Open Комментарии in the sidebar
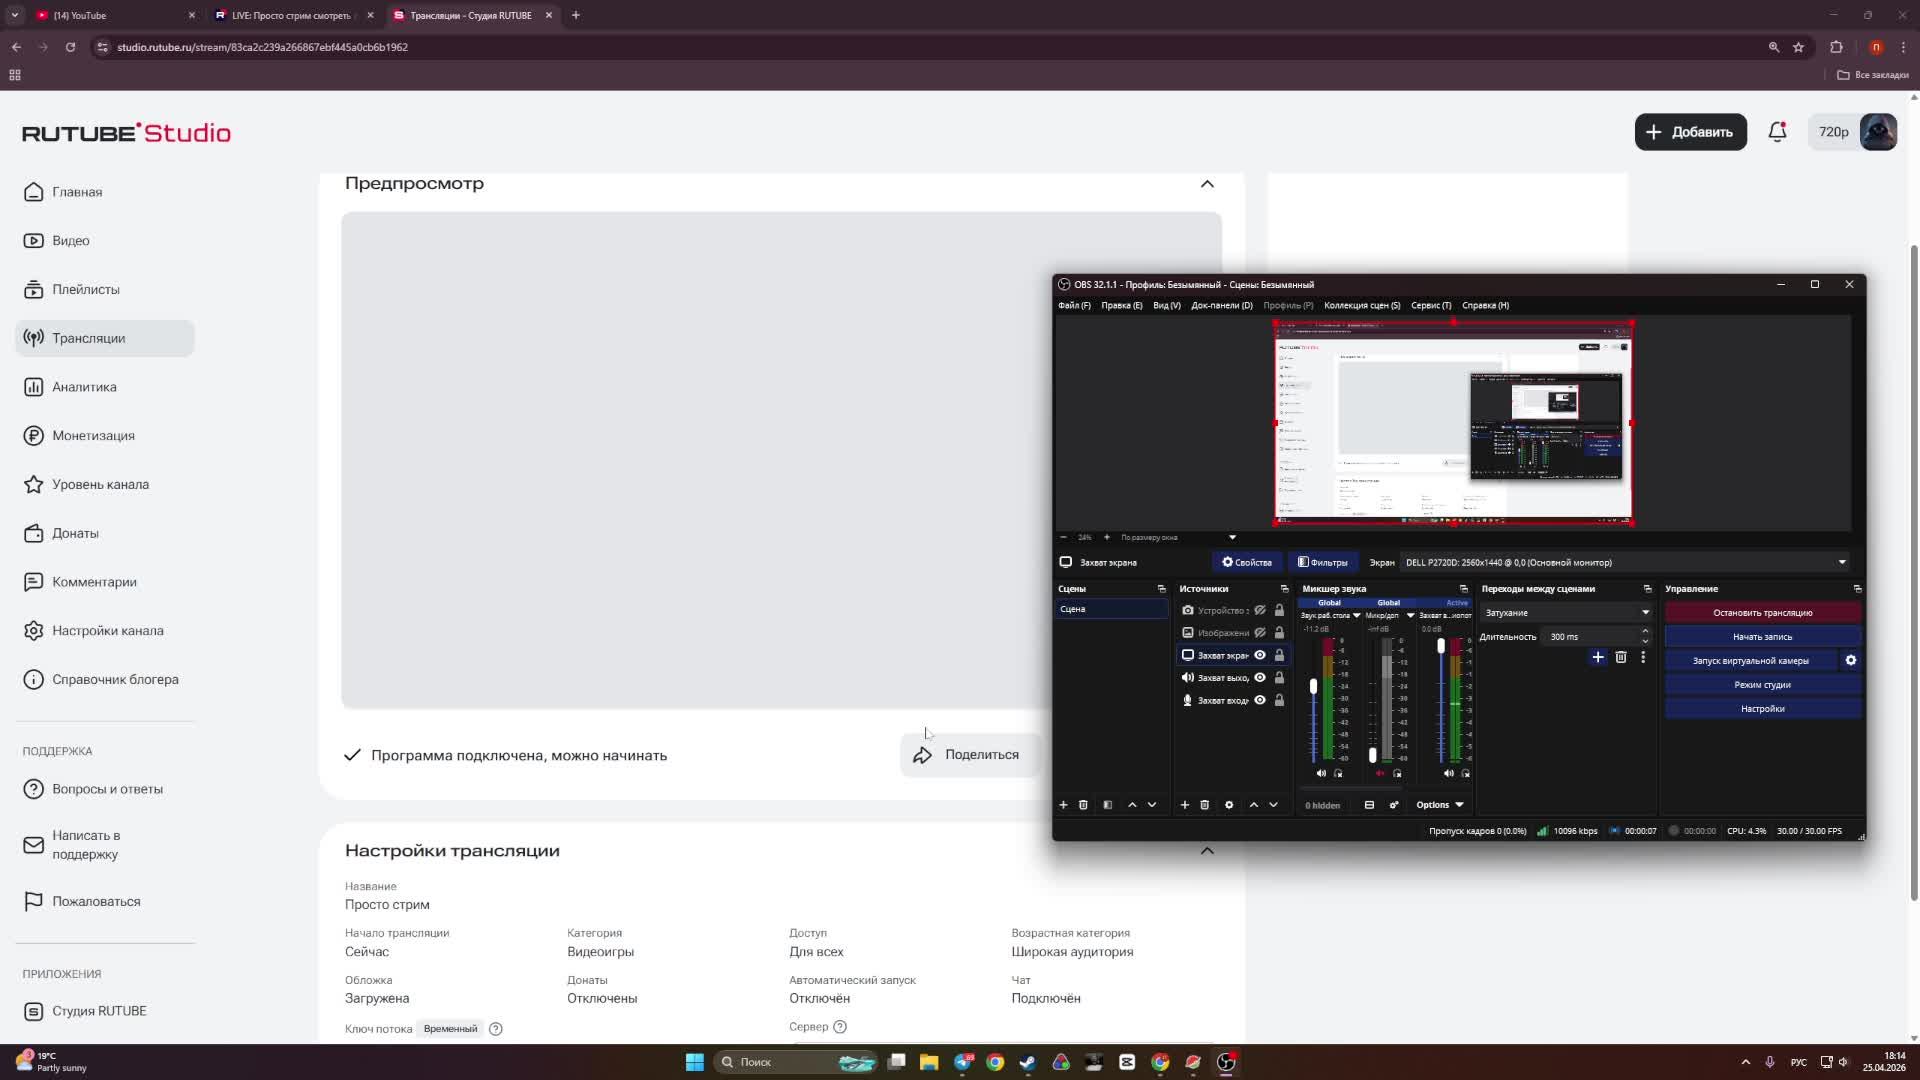 pyautogui.click(x=94, y=582)
